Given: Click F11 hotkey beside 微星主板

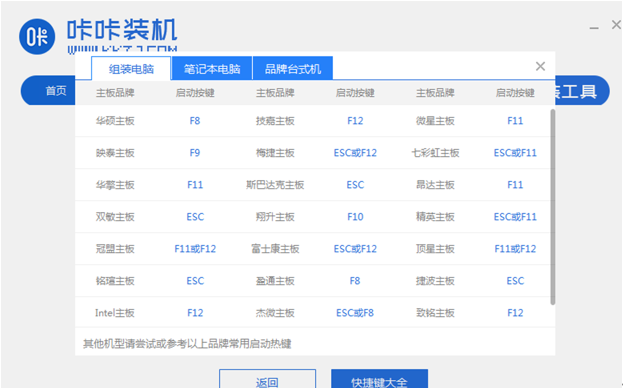Looking at the screenshot, I should 515,121.
